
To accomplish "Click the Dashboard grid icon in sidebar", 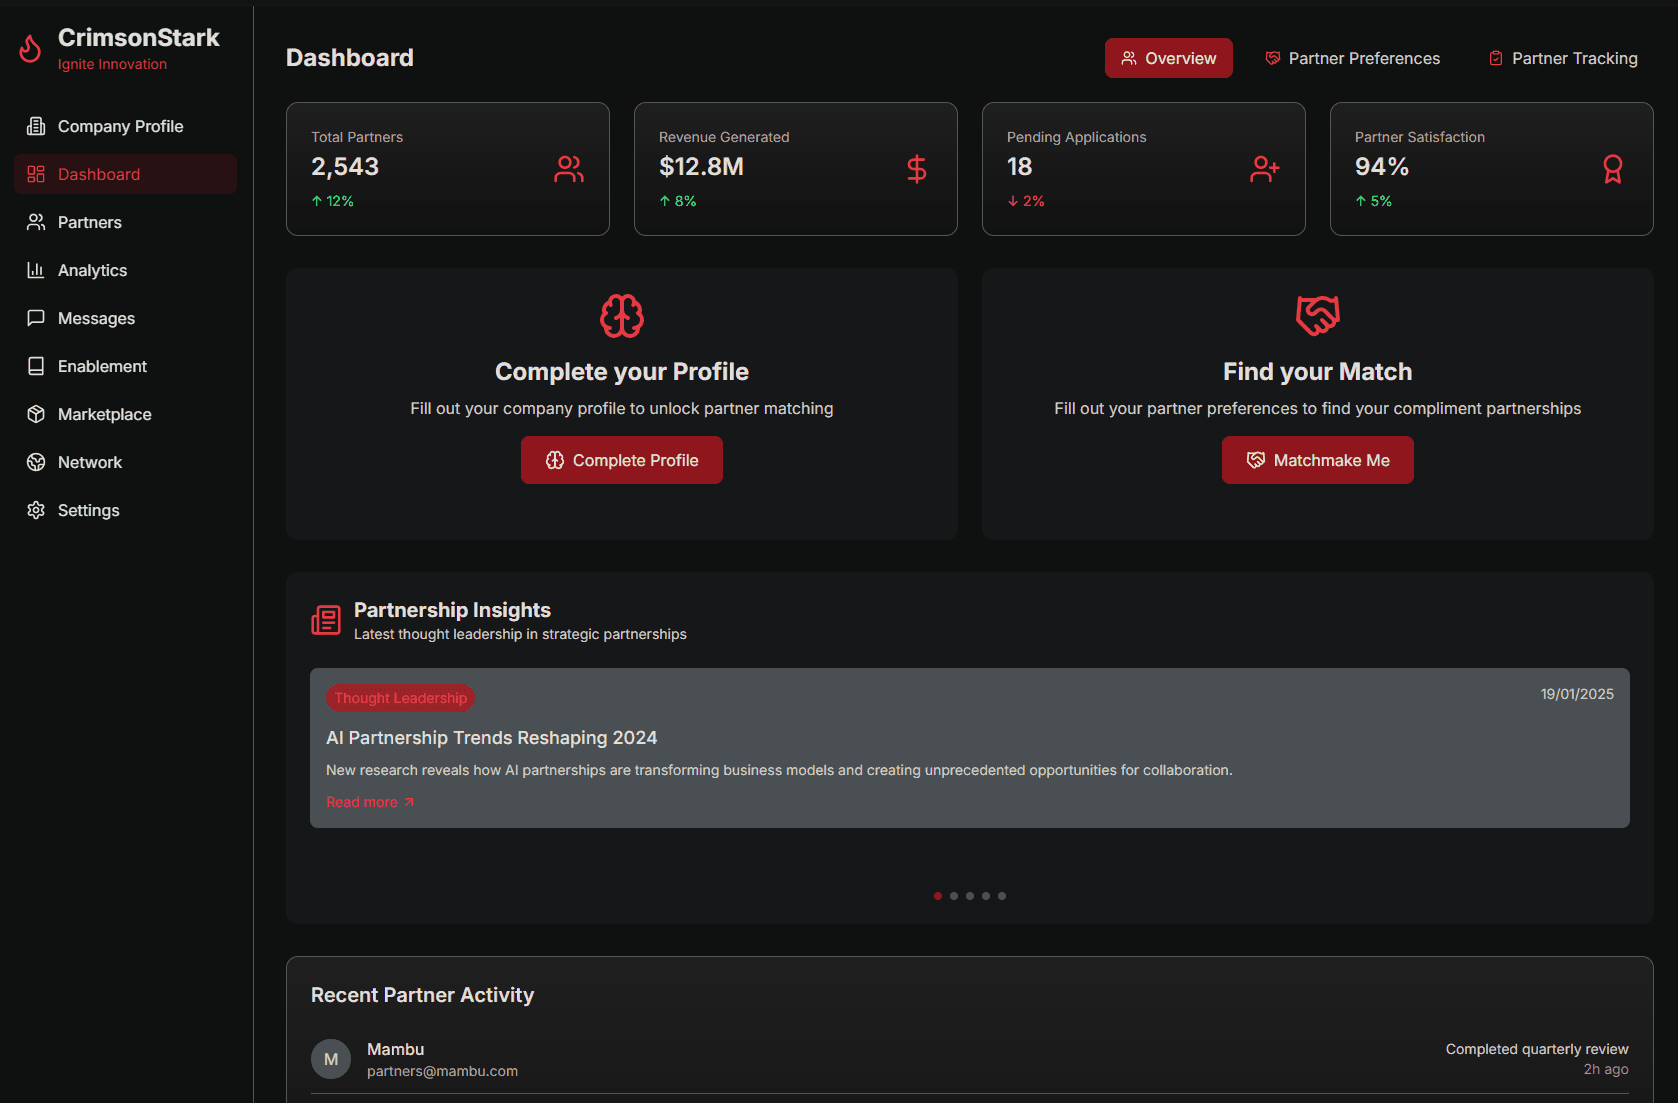I will pyautogui.click(x=36, y=174).
